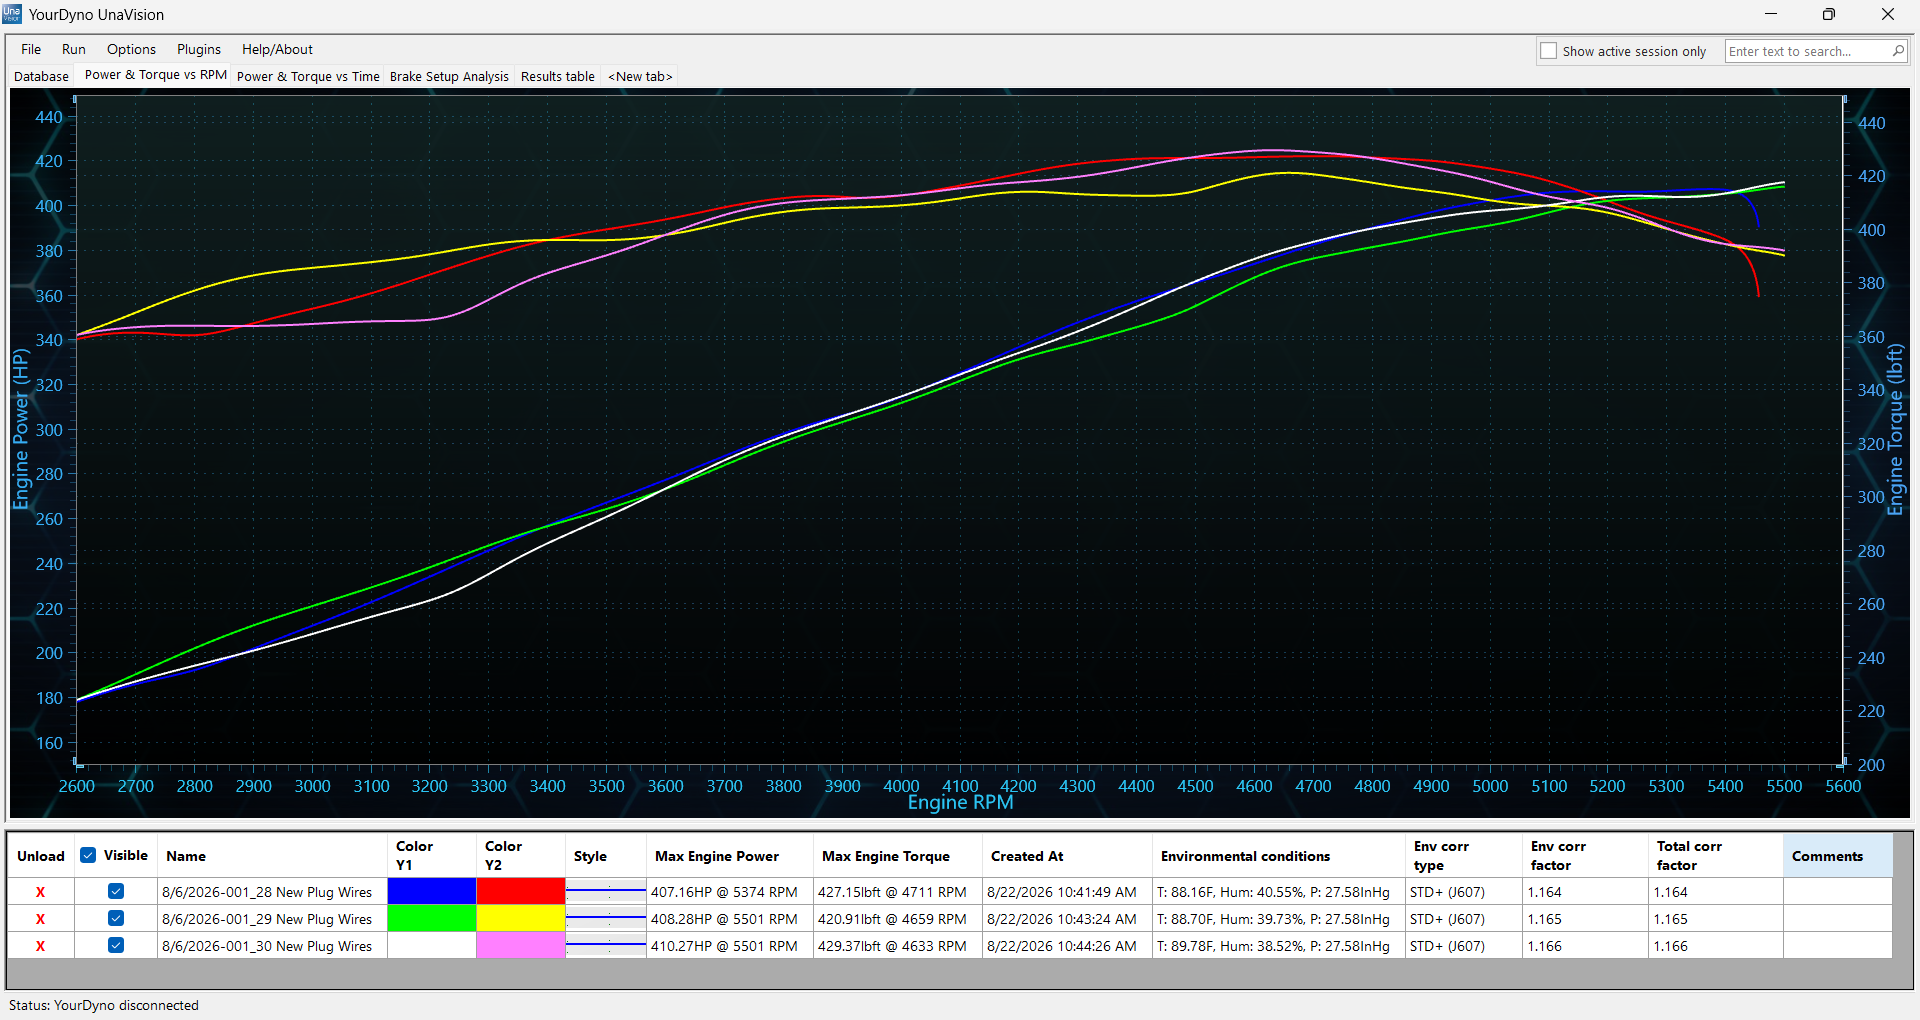1920x1020 pixels.
Task: Unload run 8/6/2026-001_28 with the red X
Action: click(x=40, y=892)
